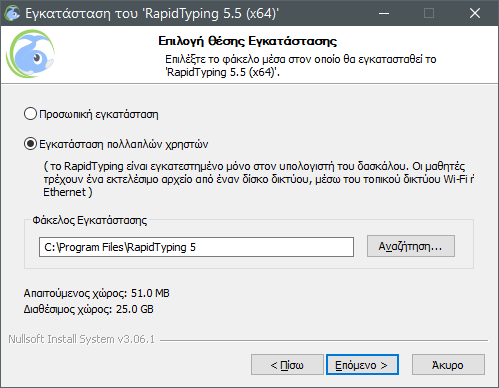Continue with the Επόμενο > button
The image size is (499, 388).
[x=362, y=365]
